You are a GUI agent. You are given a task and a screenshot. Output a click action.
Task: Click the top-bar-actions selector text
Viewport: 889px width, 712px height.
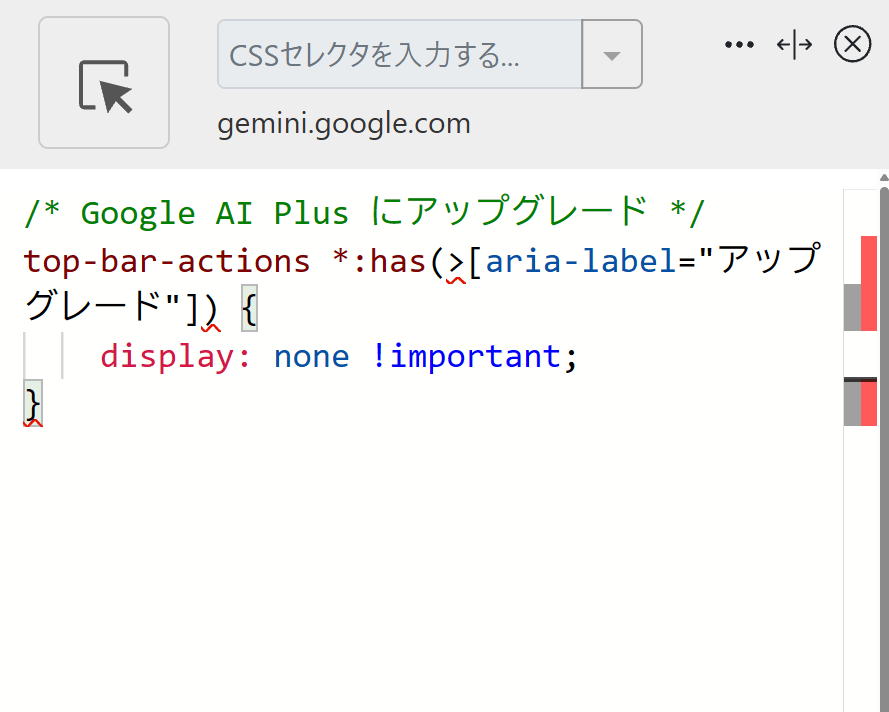pyautogui.click(x=166, y=261)
